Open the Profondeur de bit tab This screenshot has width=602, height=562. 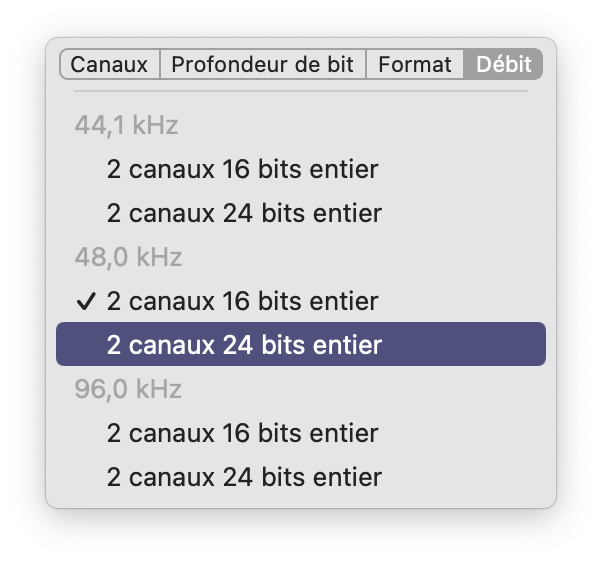coord(263,64)
